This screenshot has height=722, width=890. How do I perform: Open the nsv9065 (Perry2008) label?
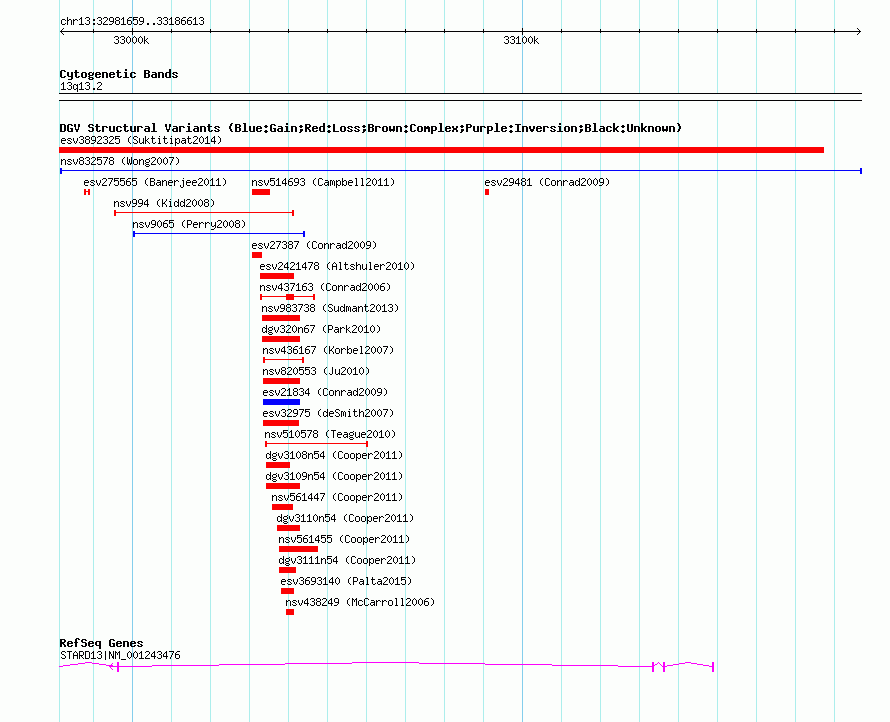[189, 224]
